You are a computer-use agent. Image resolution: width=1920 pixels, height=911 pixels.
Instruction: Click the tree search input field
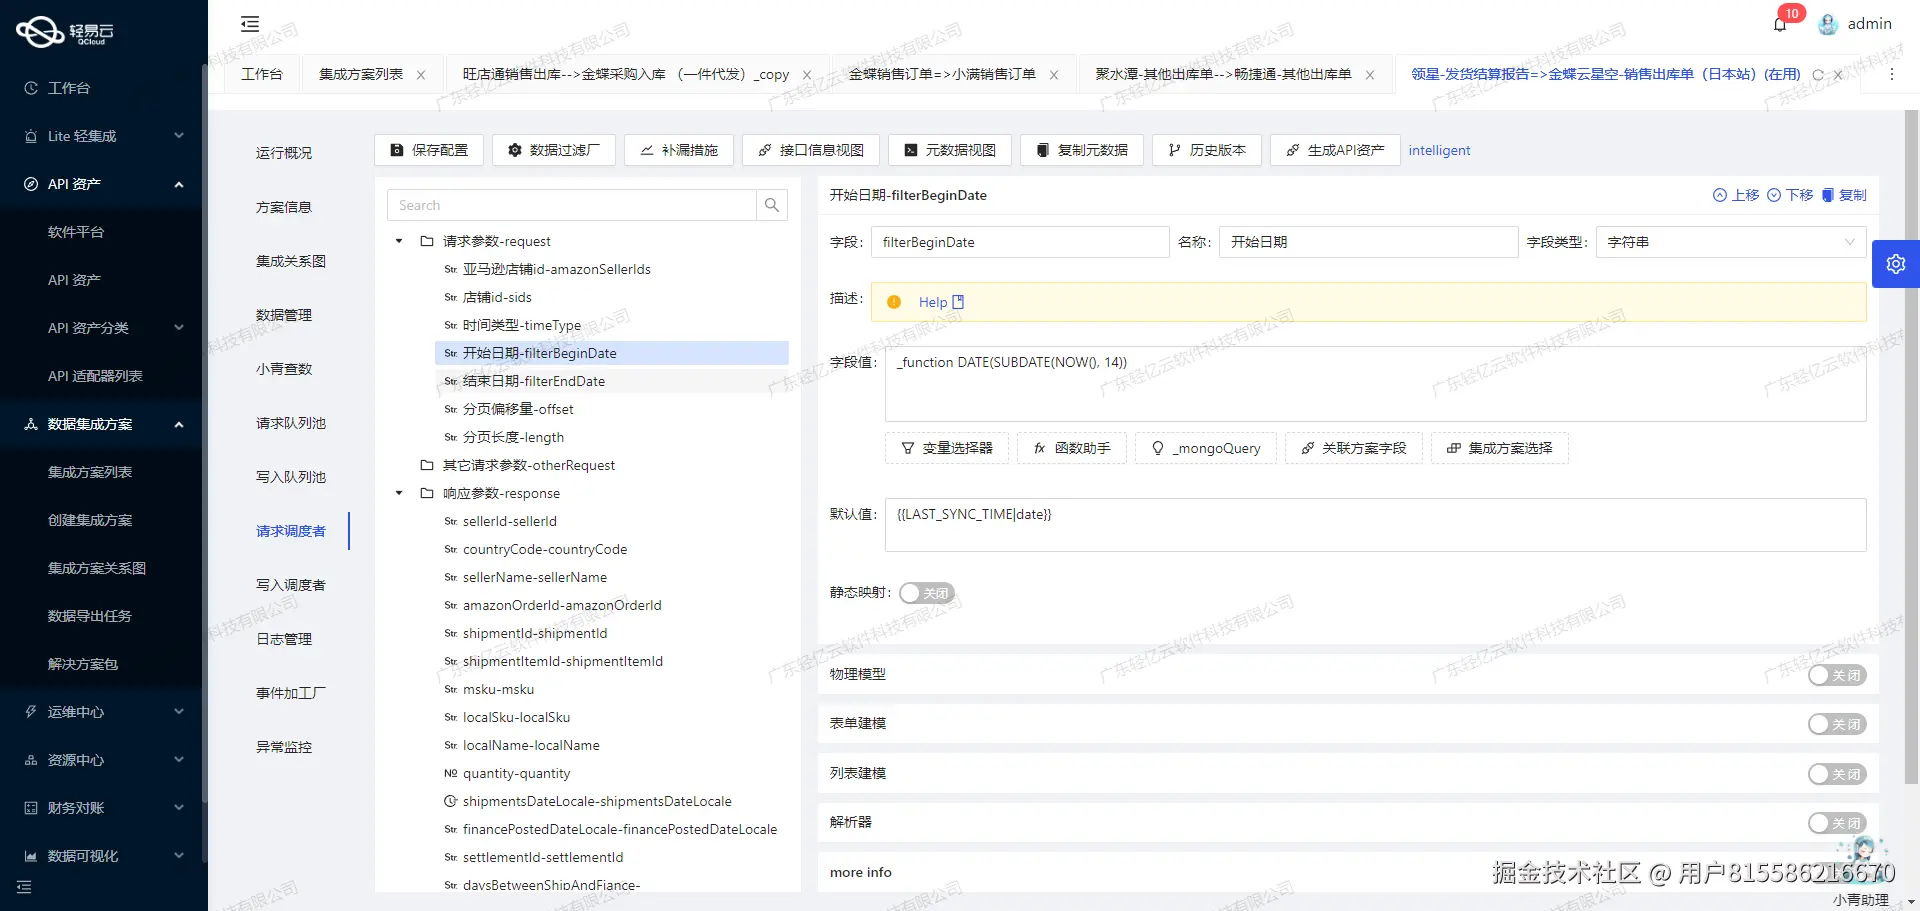pos(572,204)
